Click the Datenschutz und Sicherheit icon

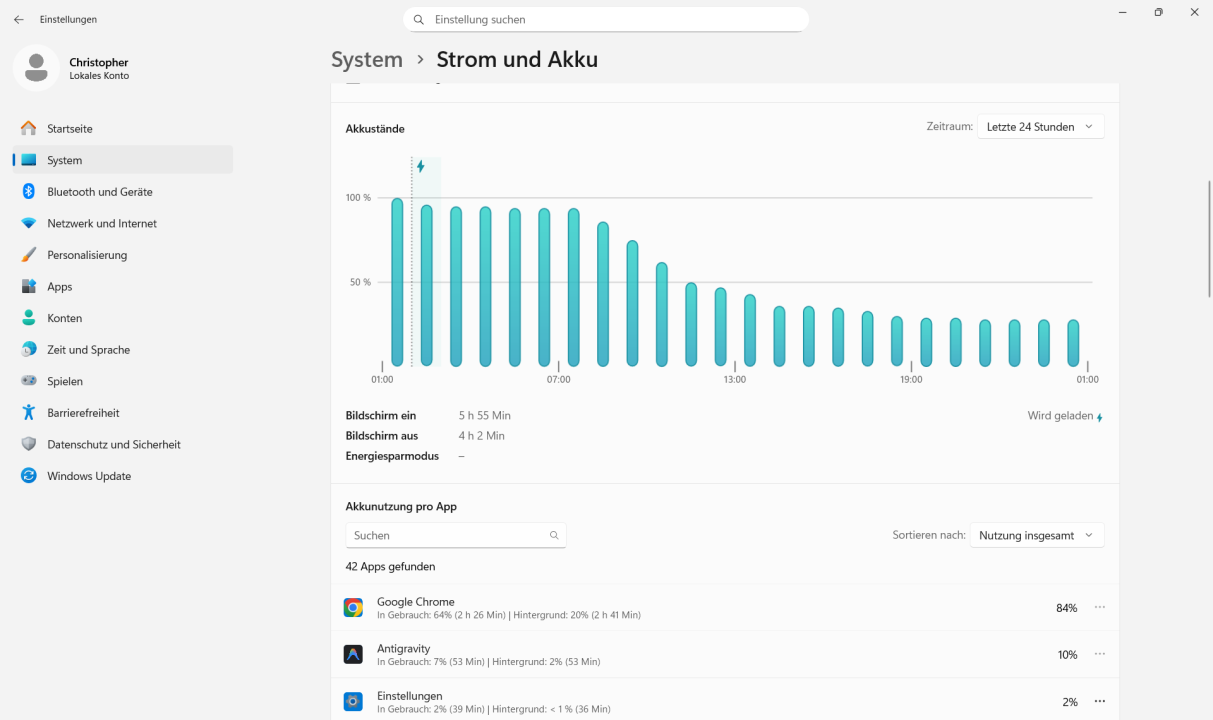29,444
